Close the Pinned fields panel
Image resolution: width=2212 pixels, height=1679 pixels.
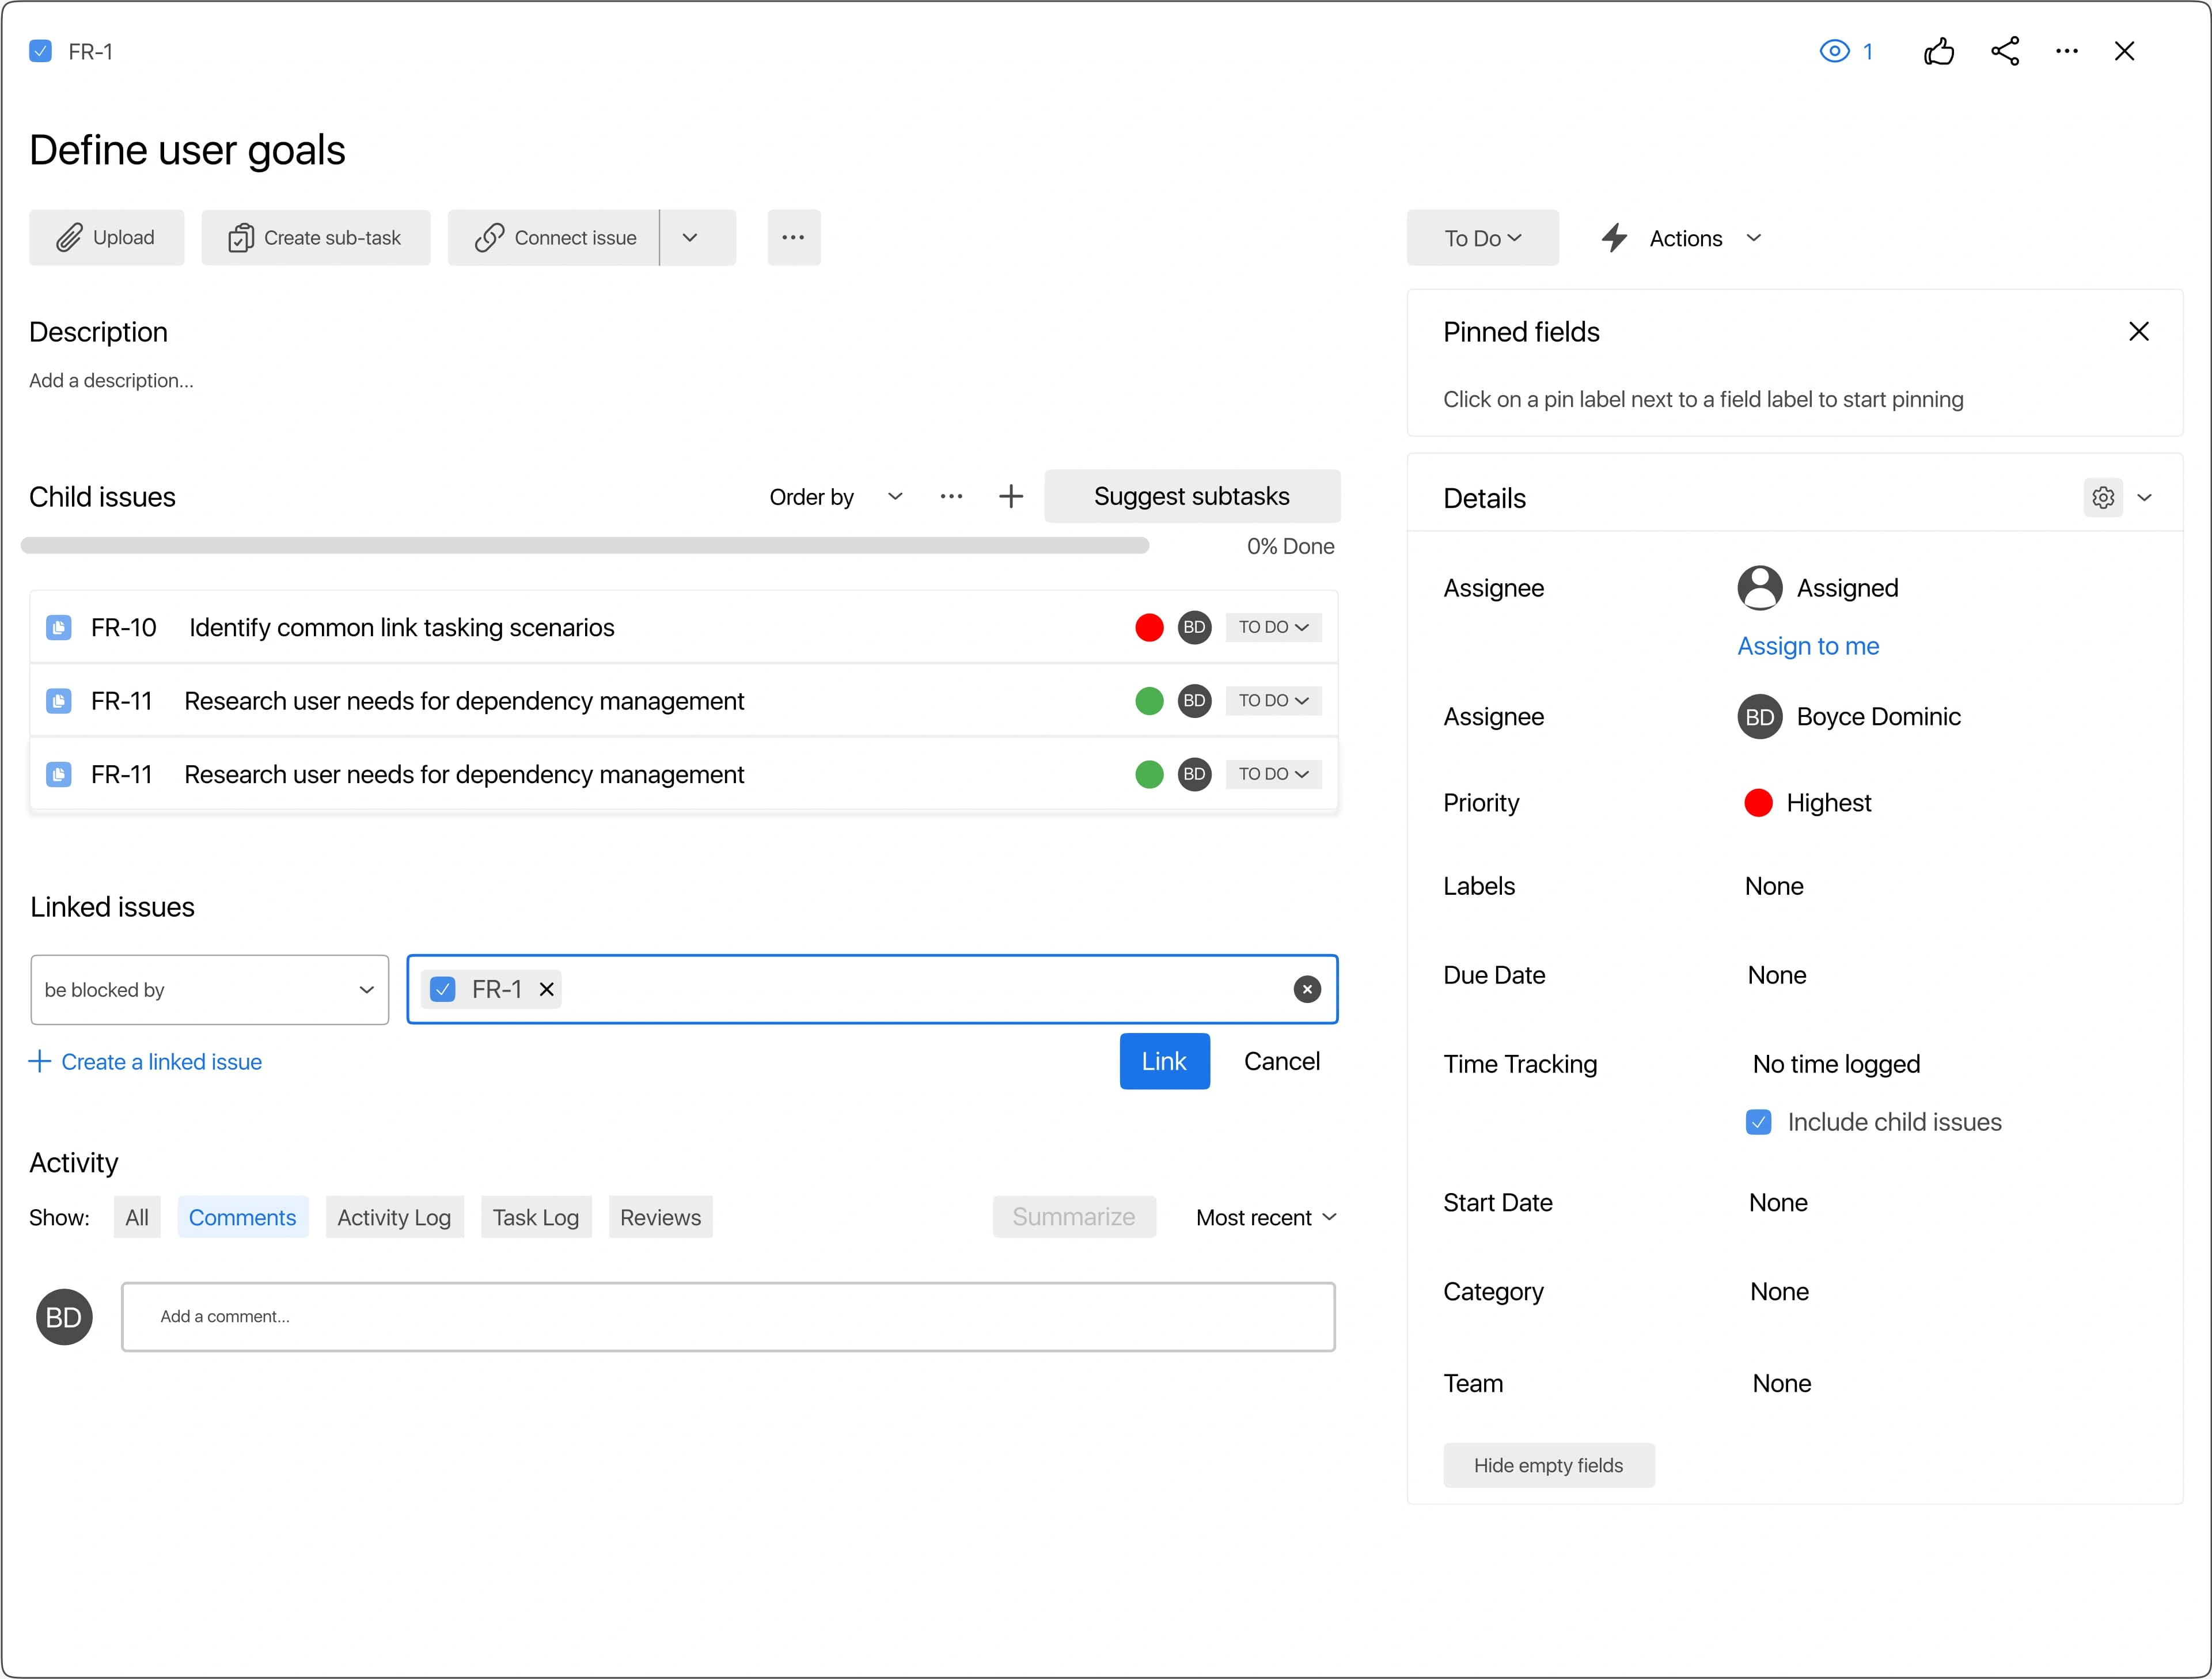[x=2138, y=332]
